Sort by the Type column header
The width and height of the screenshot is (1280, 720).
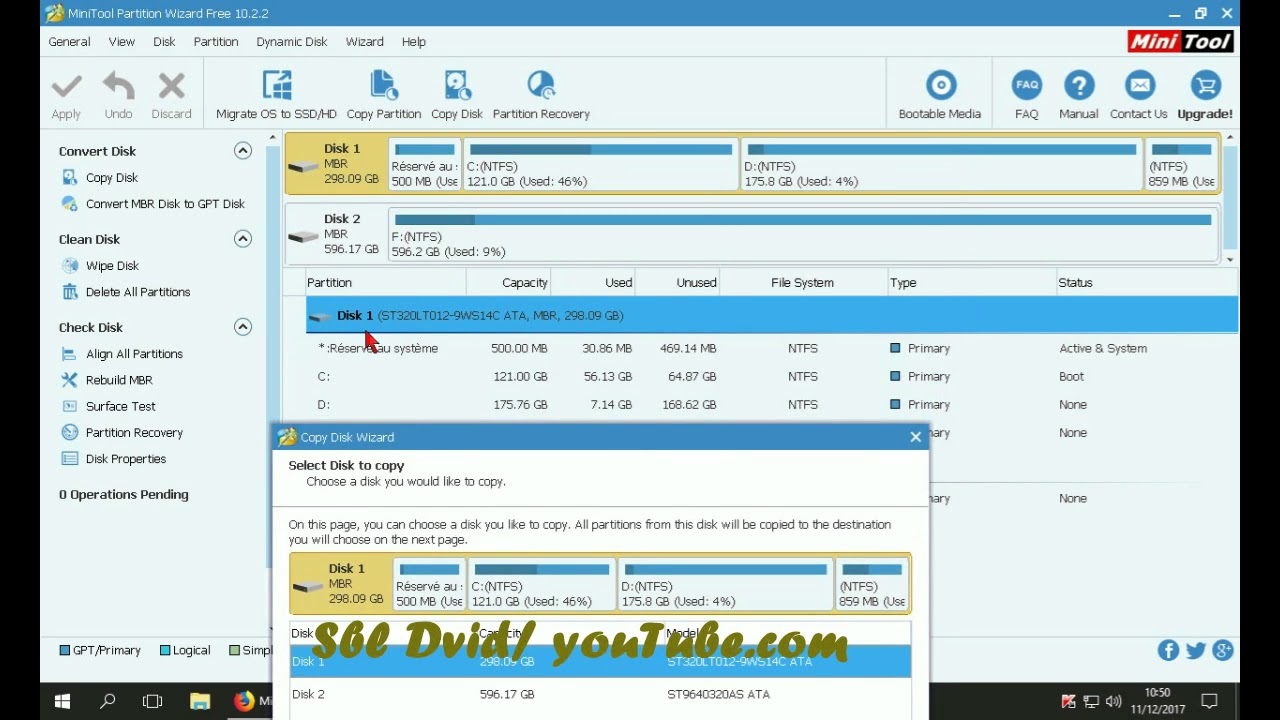tap(971, 283)
